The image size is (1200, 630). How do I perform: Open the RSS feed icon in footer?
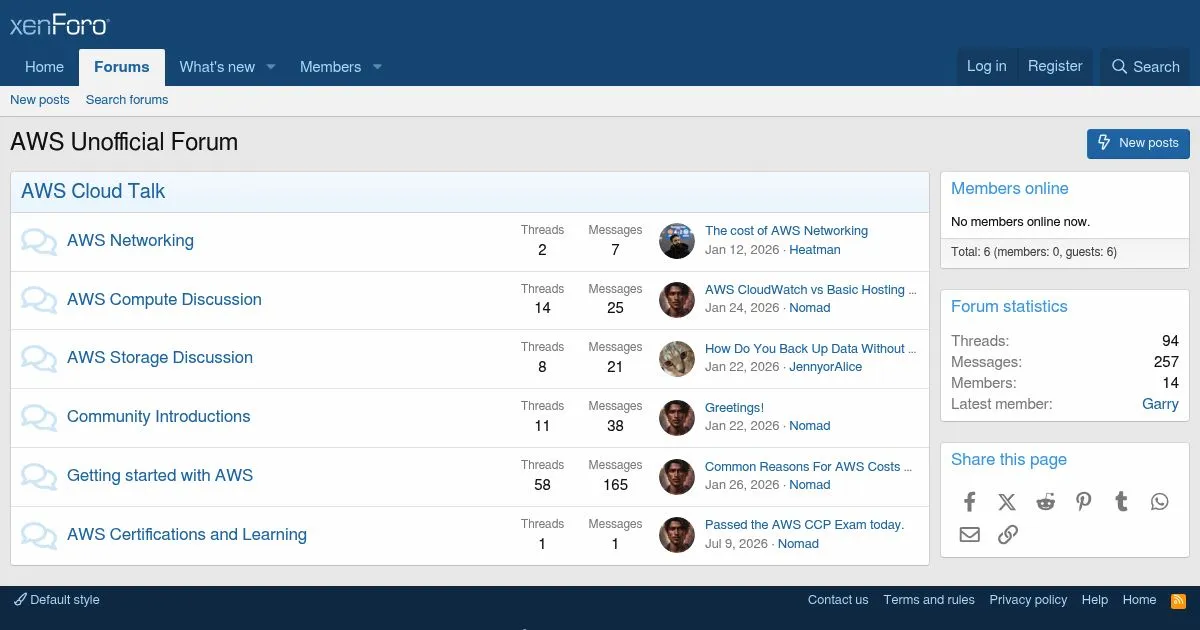point(1178,600)
